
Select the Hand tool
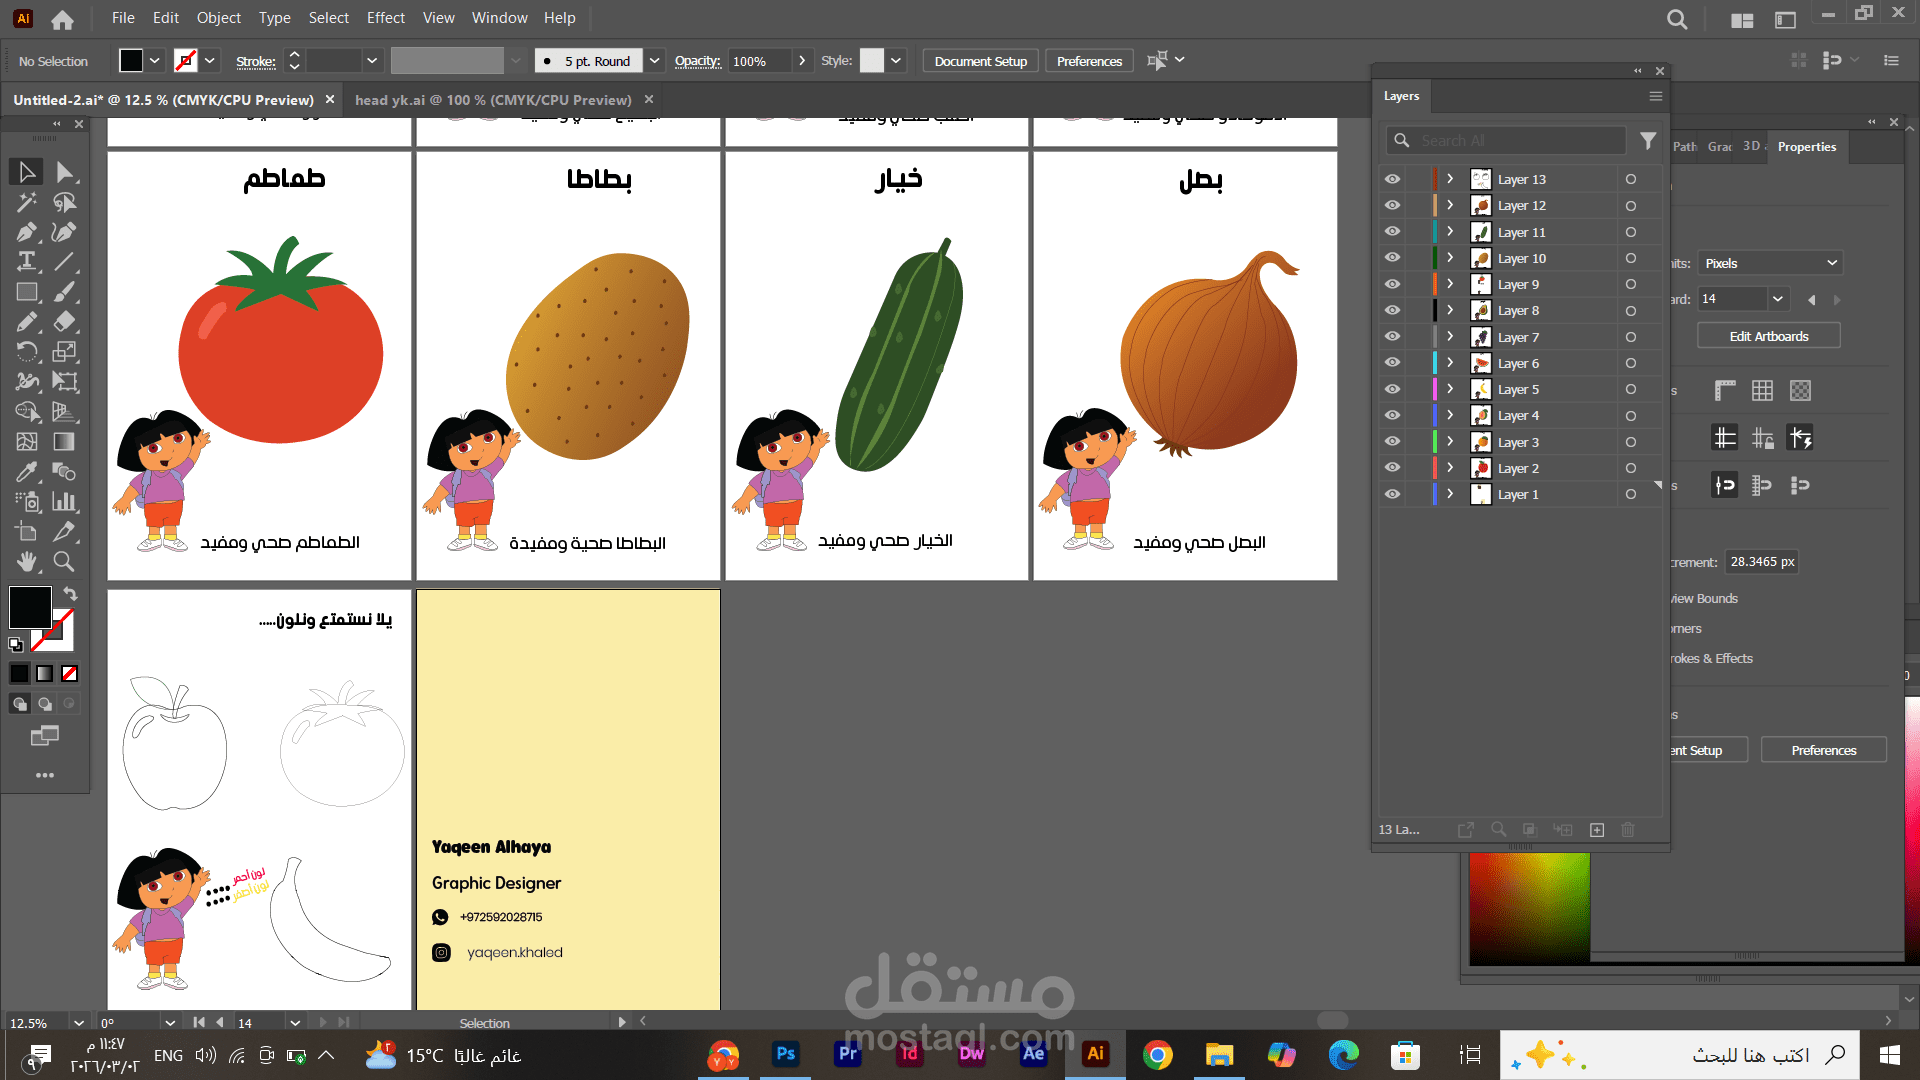(27, 562)
